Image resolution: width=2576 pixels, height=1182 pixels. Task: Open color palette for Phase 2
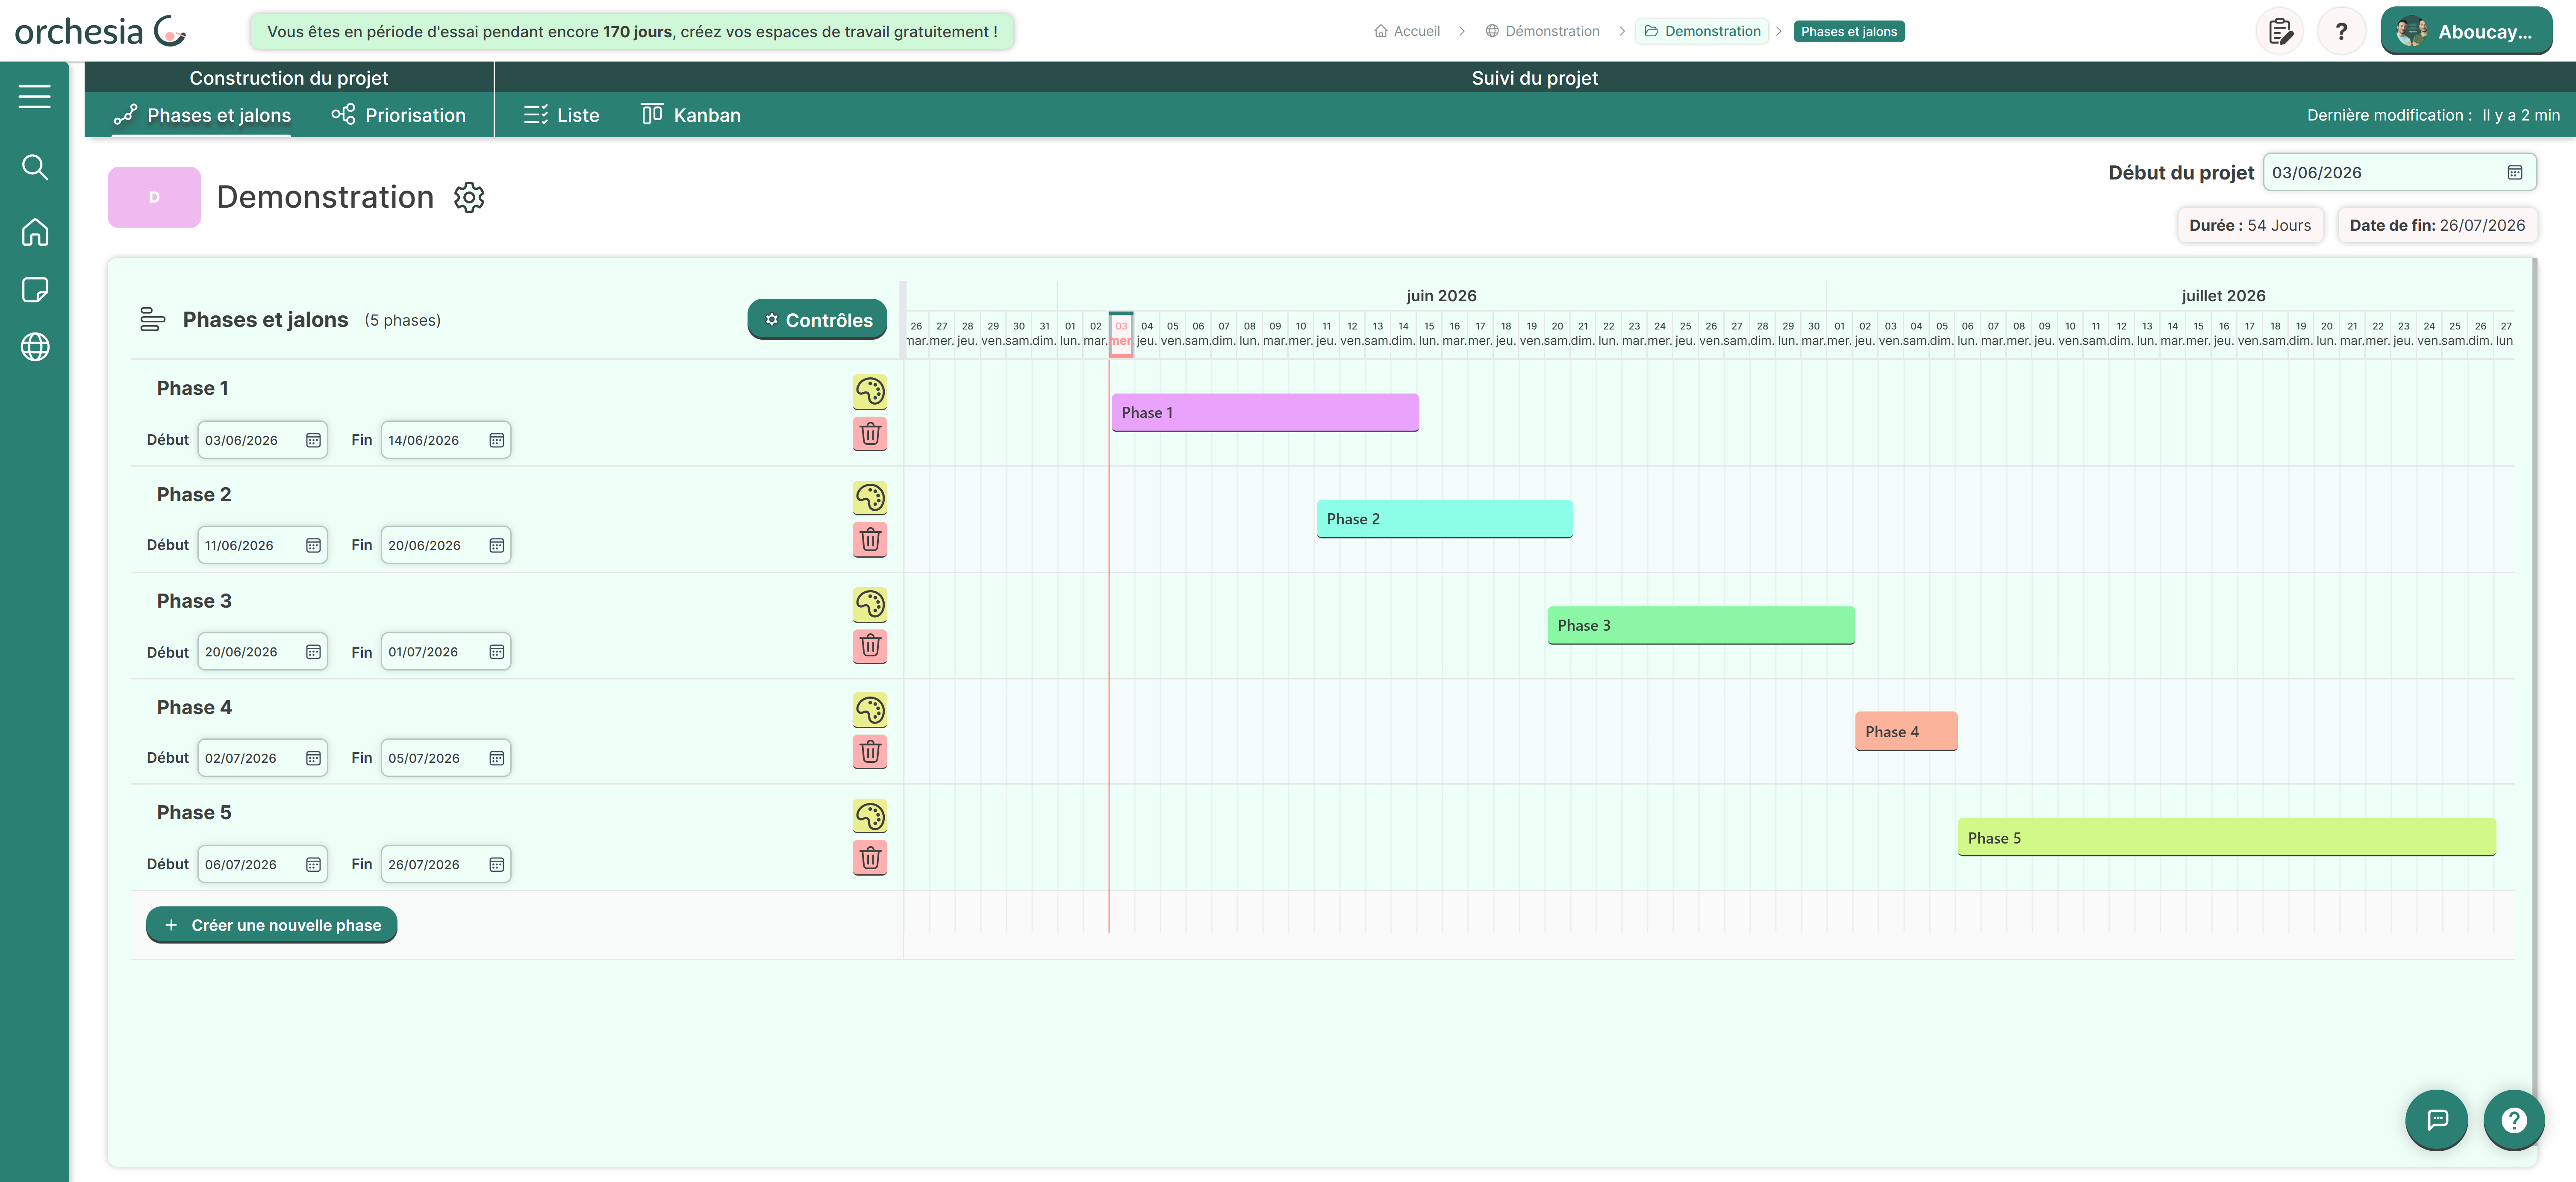[870, 498]
